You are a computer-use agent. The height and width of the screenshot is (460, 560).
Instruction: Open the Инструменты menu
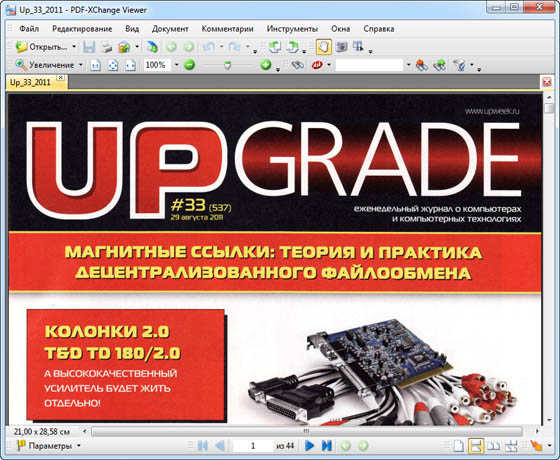click(x=292, y=29)
